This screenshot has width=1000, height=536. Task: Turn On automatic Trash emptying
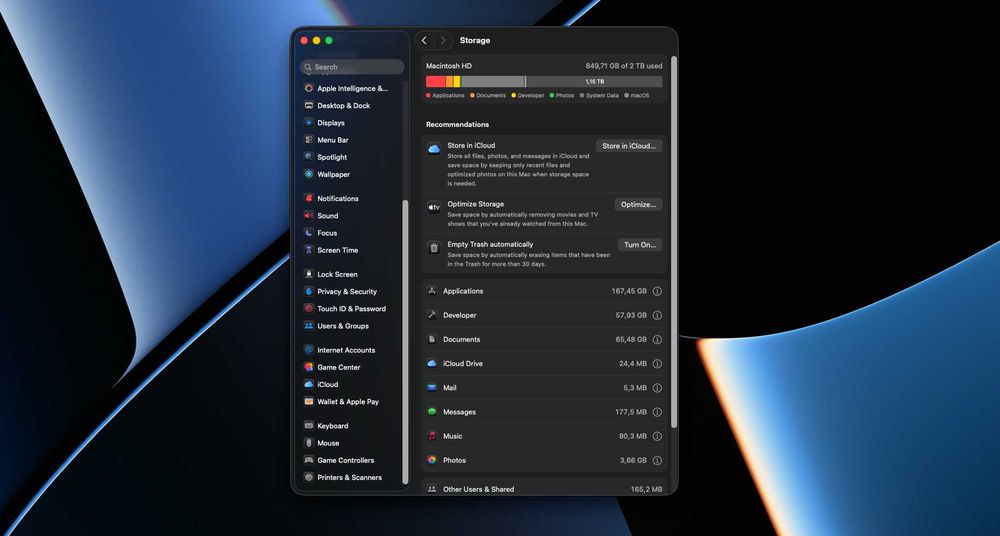(640, 245)
